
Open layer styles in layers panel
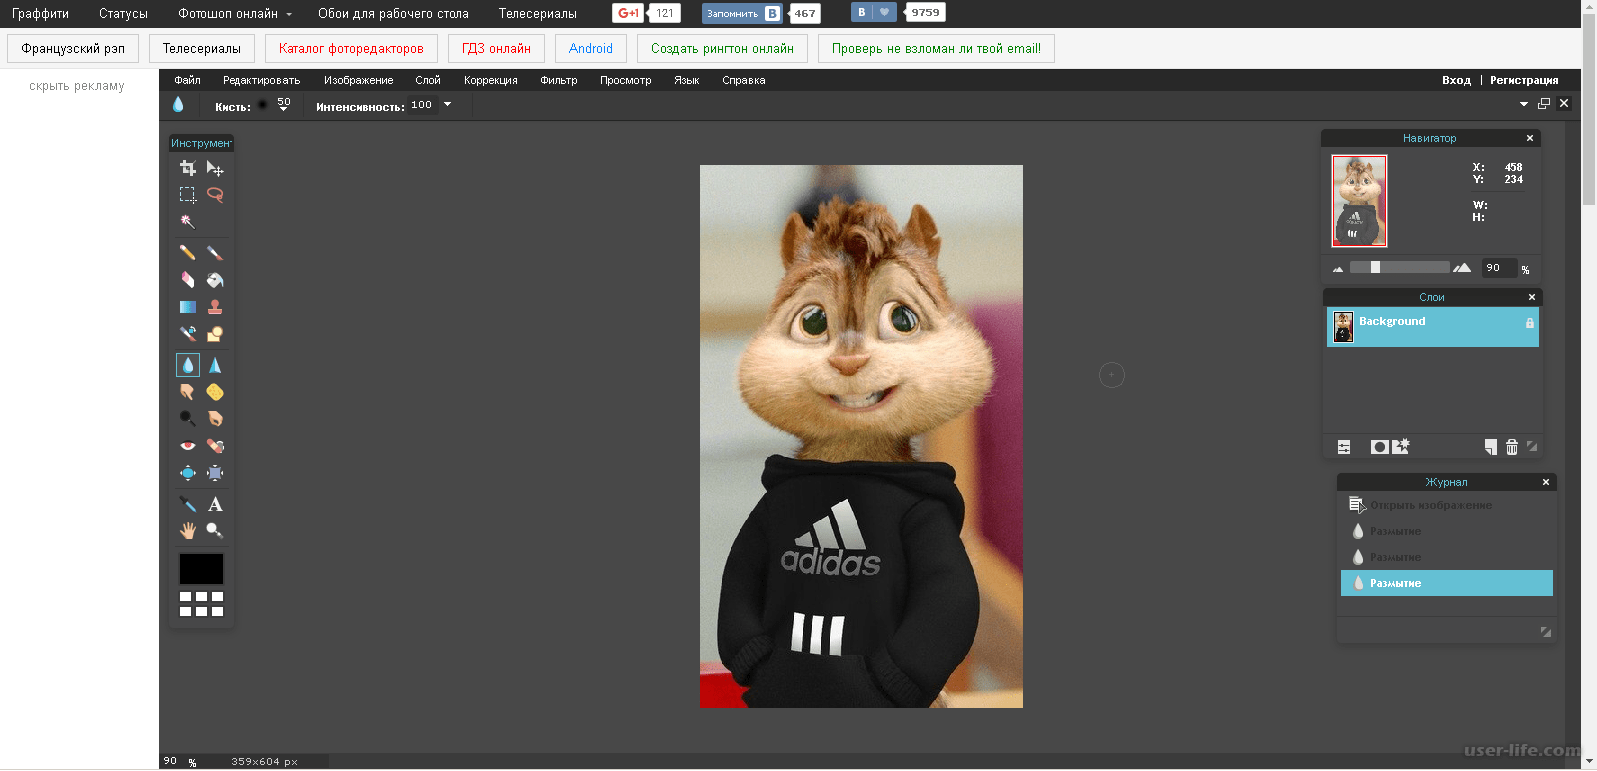(x=1400, y=447)
